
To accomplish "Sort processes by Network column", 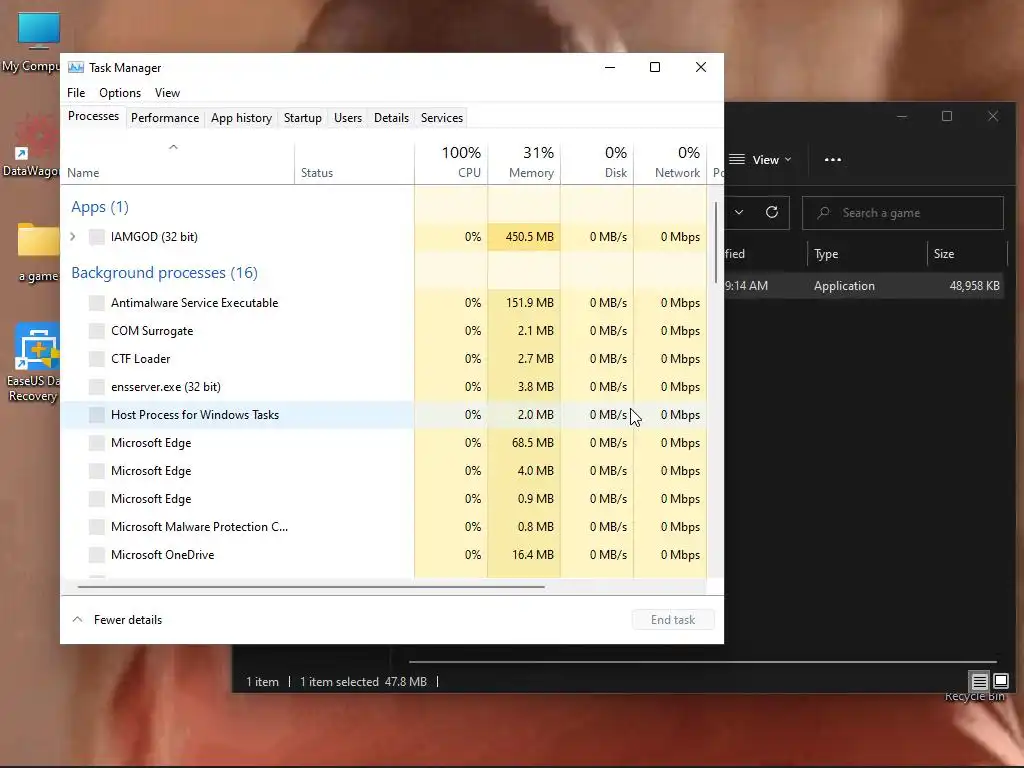I will point(670,162).
